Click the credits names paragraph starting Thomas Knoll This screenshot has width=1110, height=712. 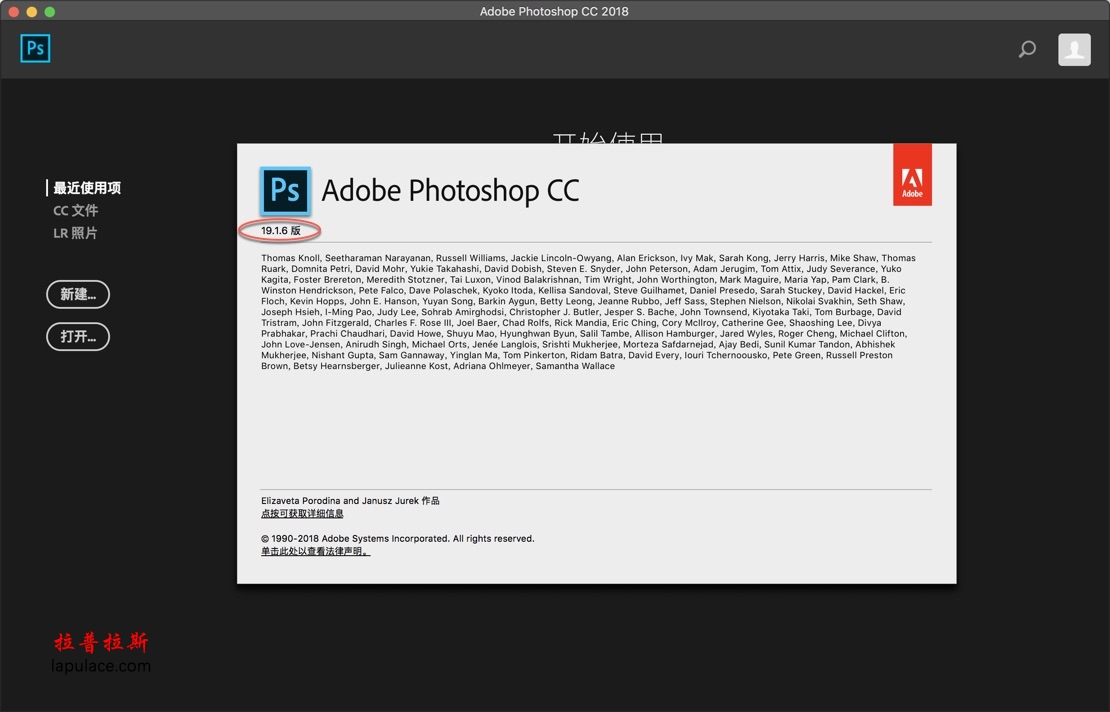pos(588,312)
